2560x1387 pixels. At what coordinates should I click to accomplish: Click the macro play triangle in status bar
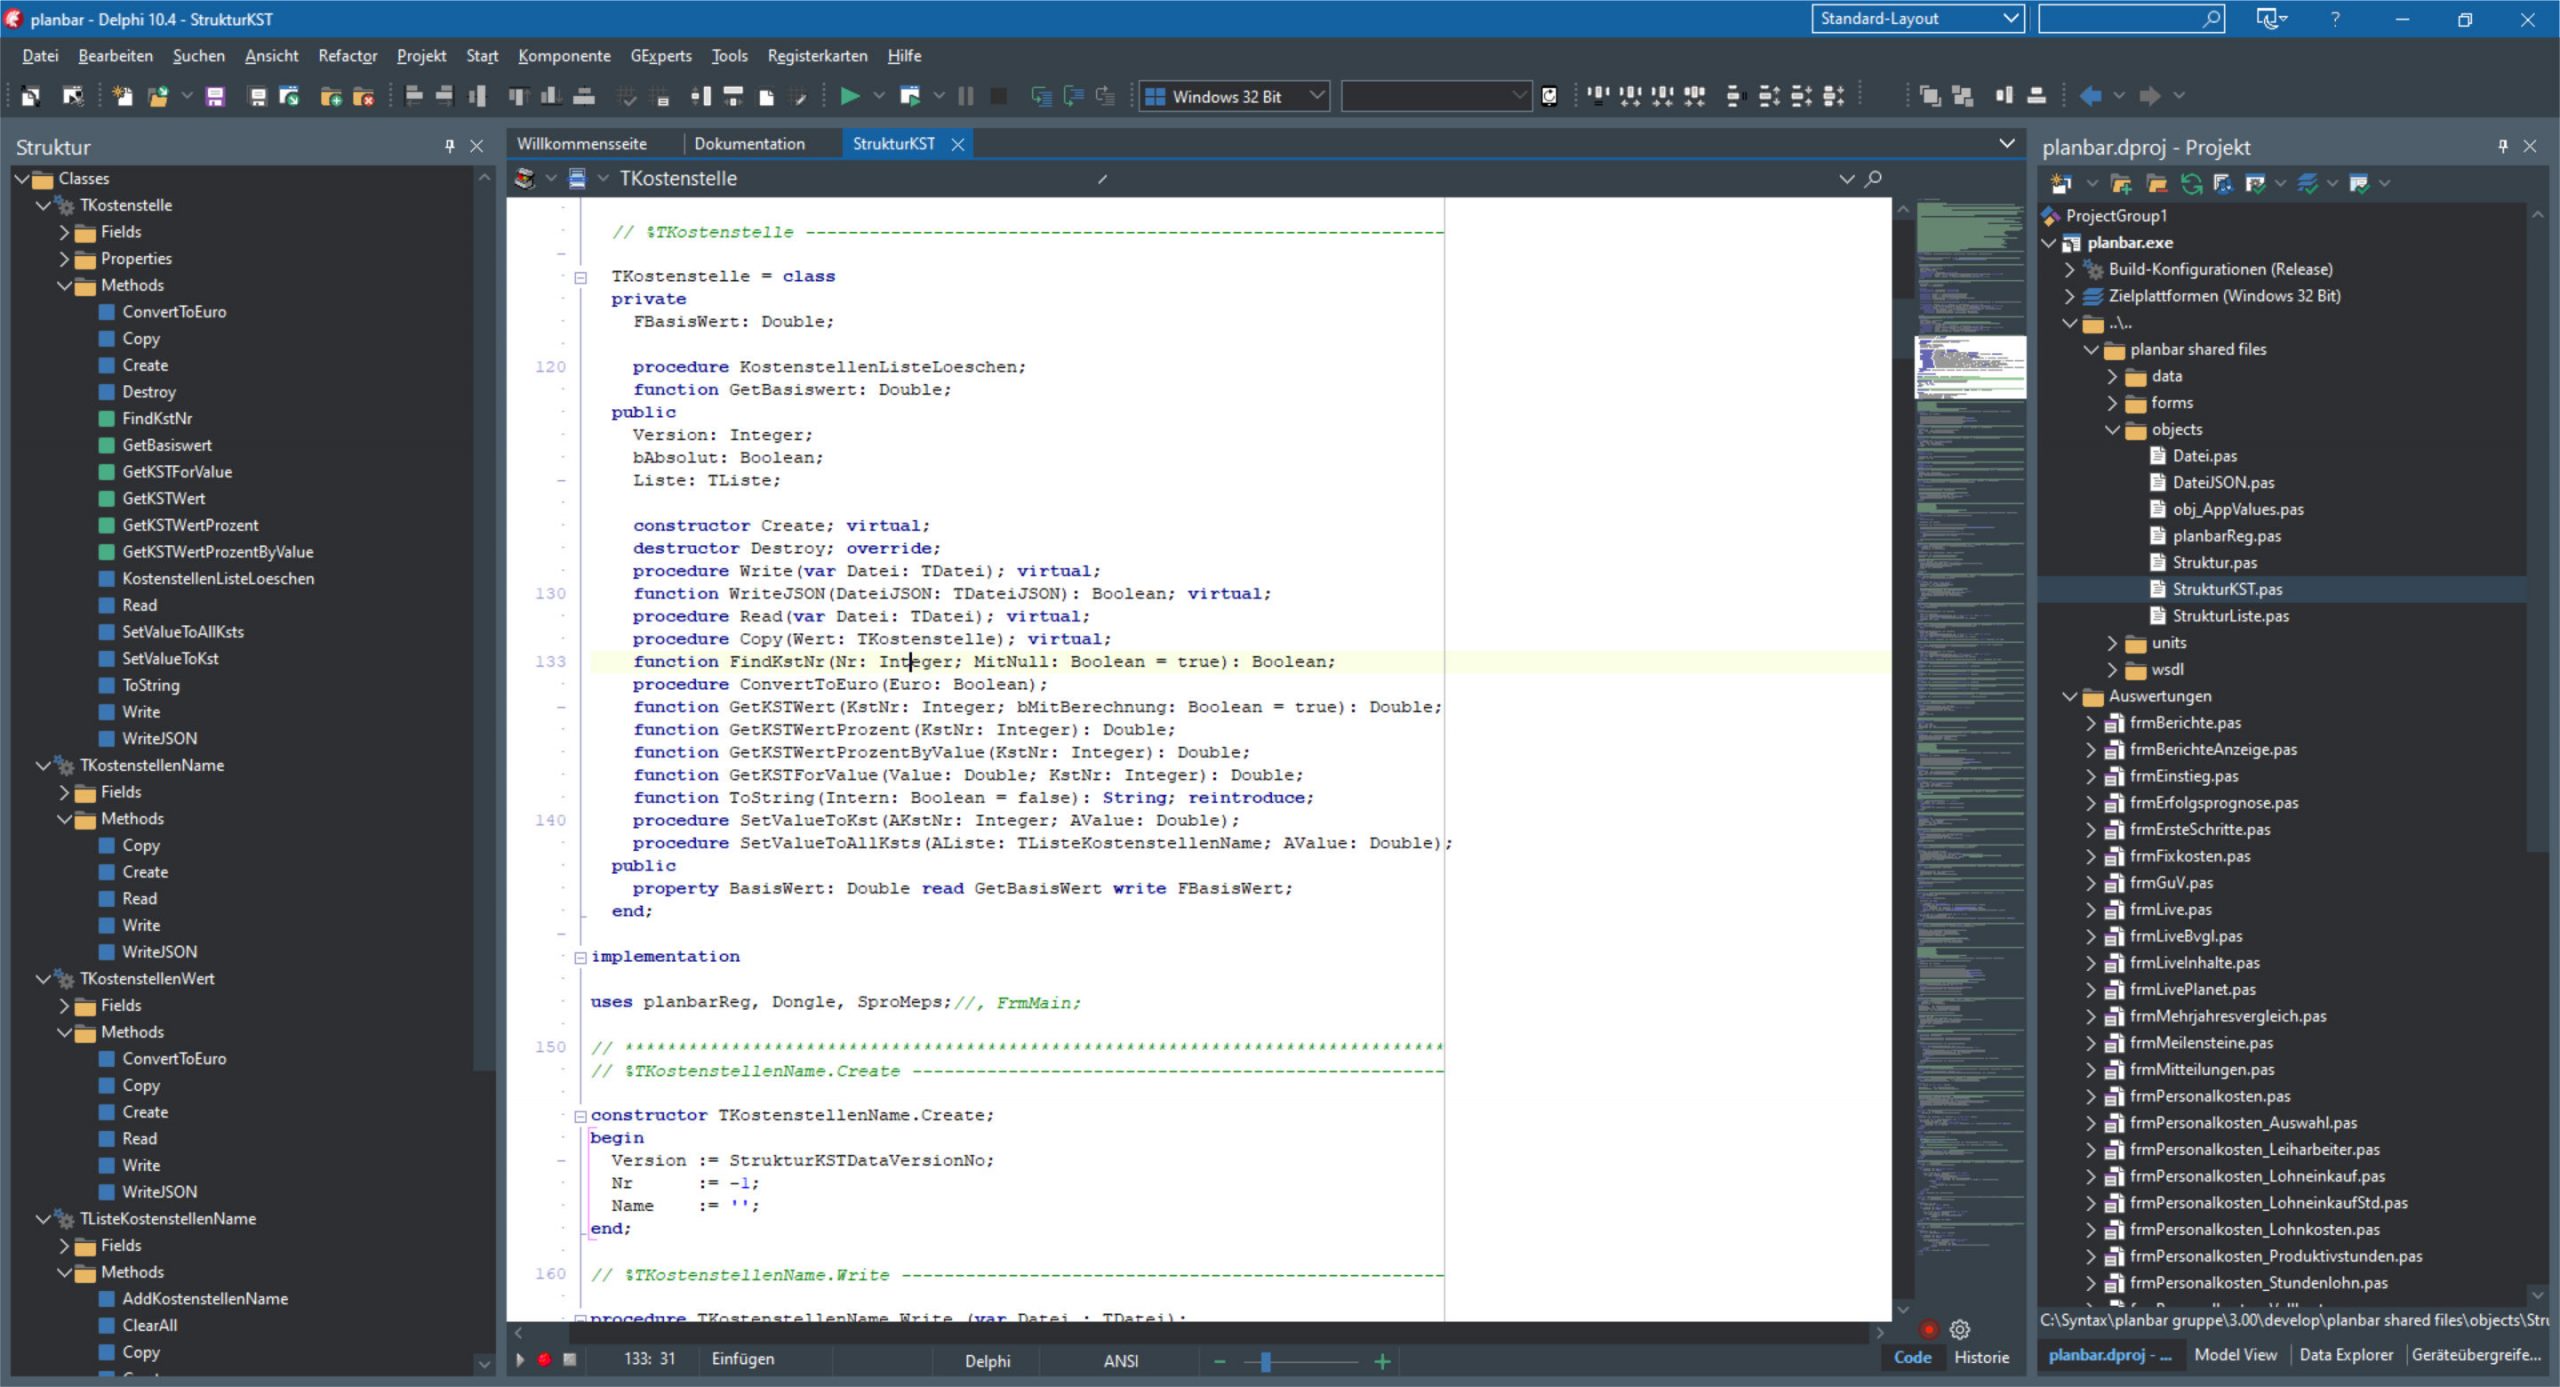point(519,1360)
